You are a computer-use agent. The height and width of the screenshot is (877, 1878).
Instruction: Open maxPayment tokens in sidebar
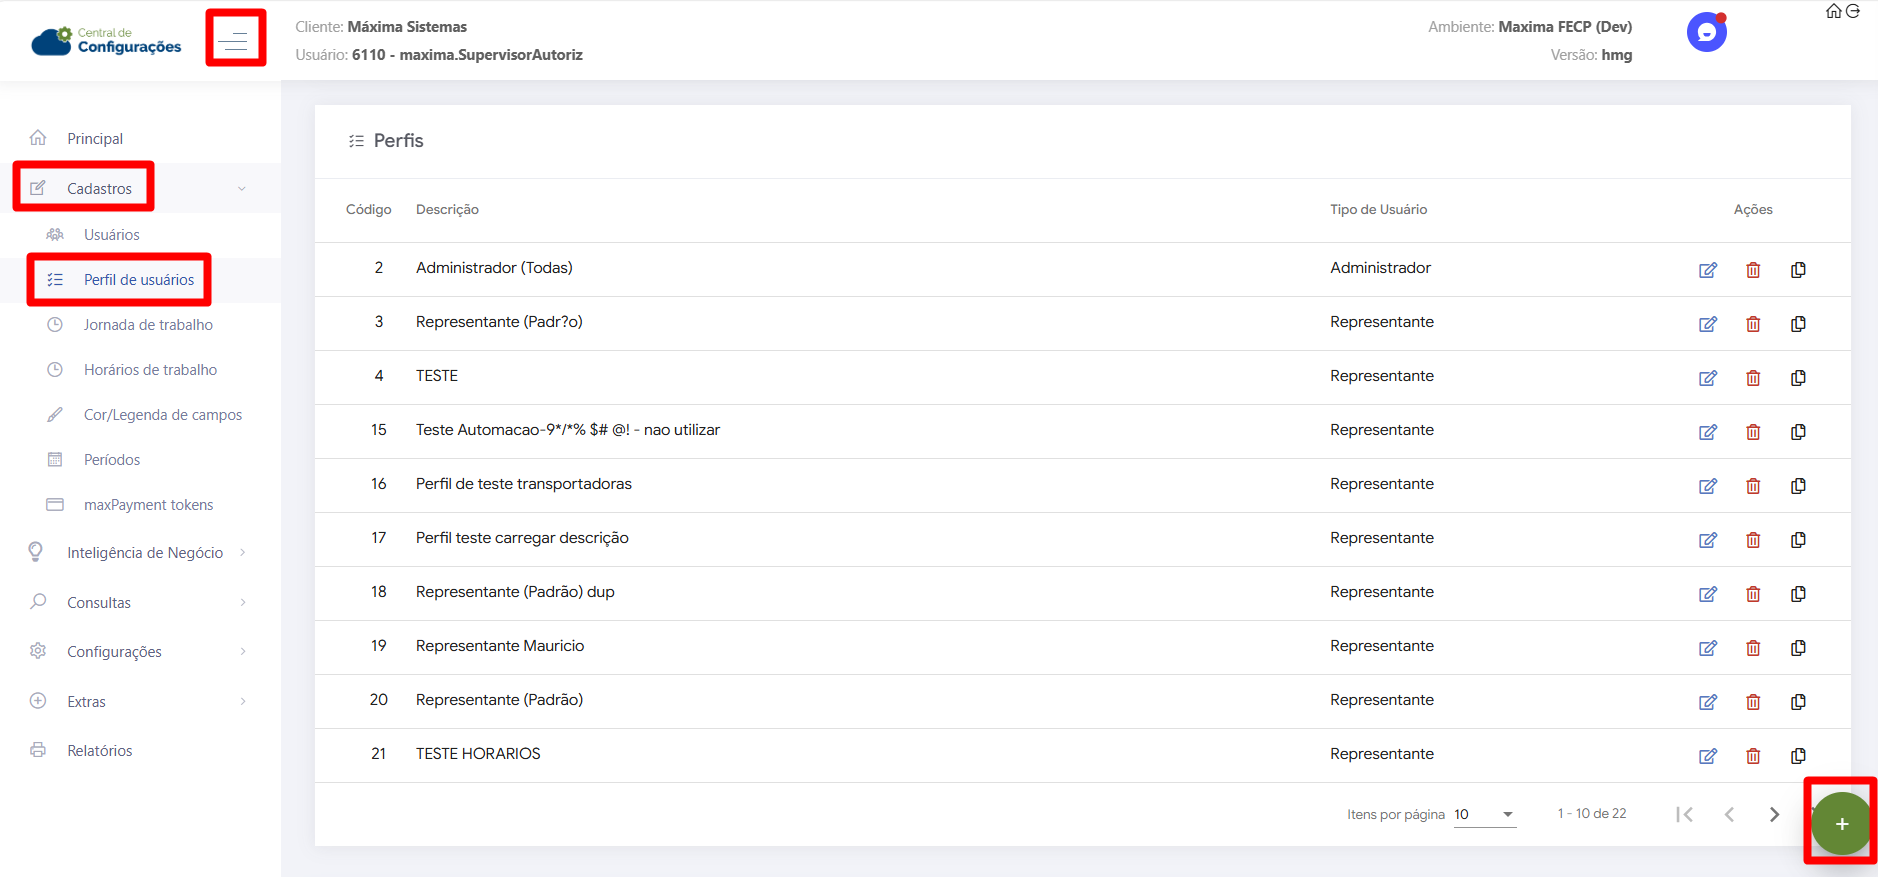[148, 505]
